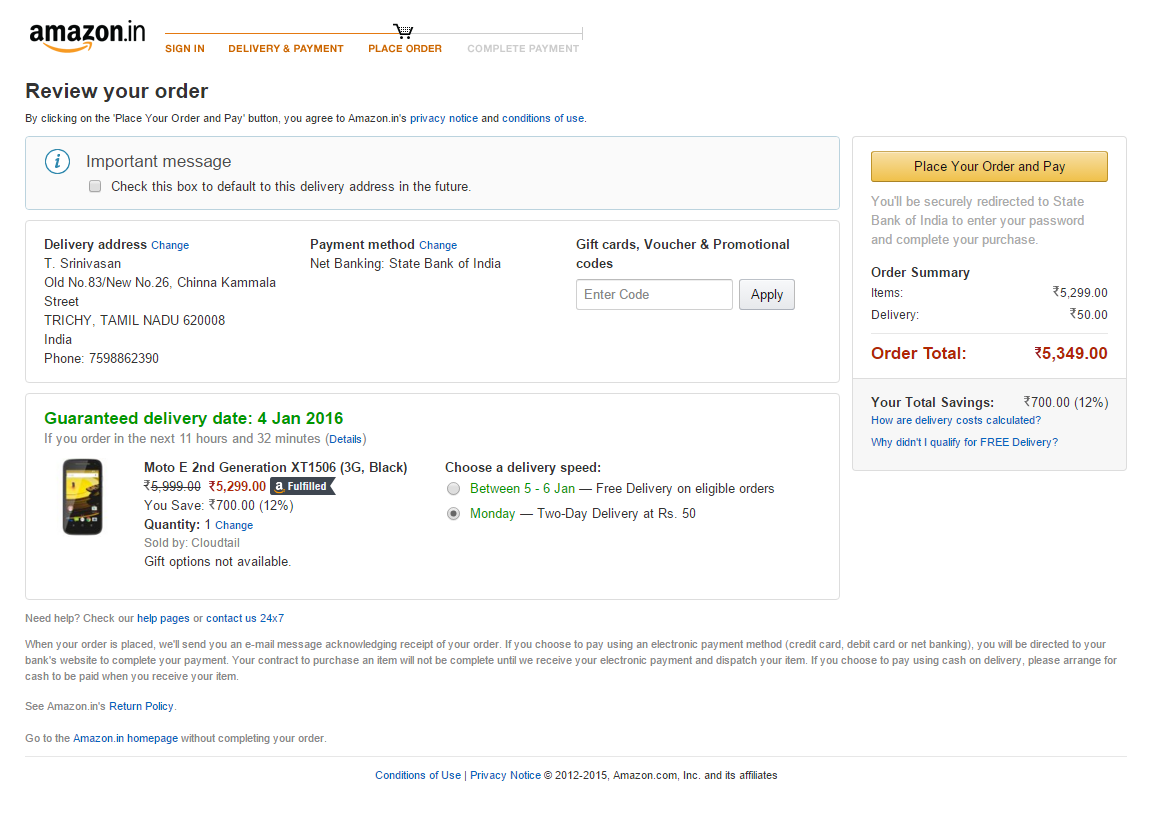The image size is (1175, 819).
Task: Click the Items ₹5,299.00 amount
Action: [1080, 292]
